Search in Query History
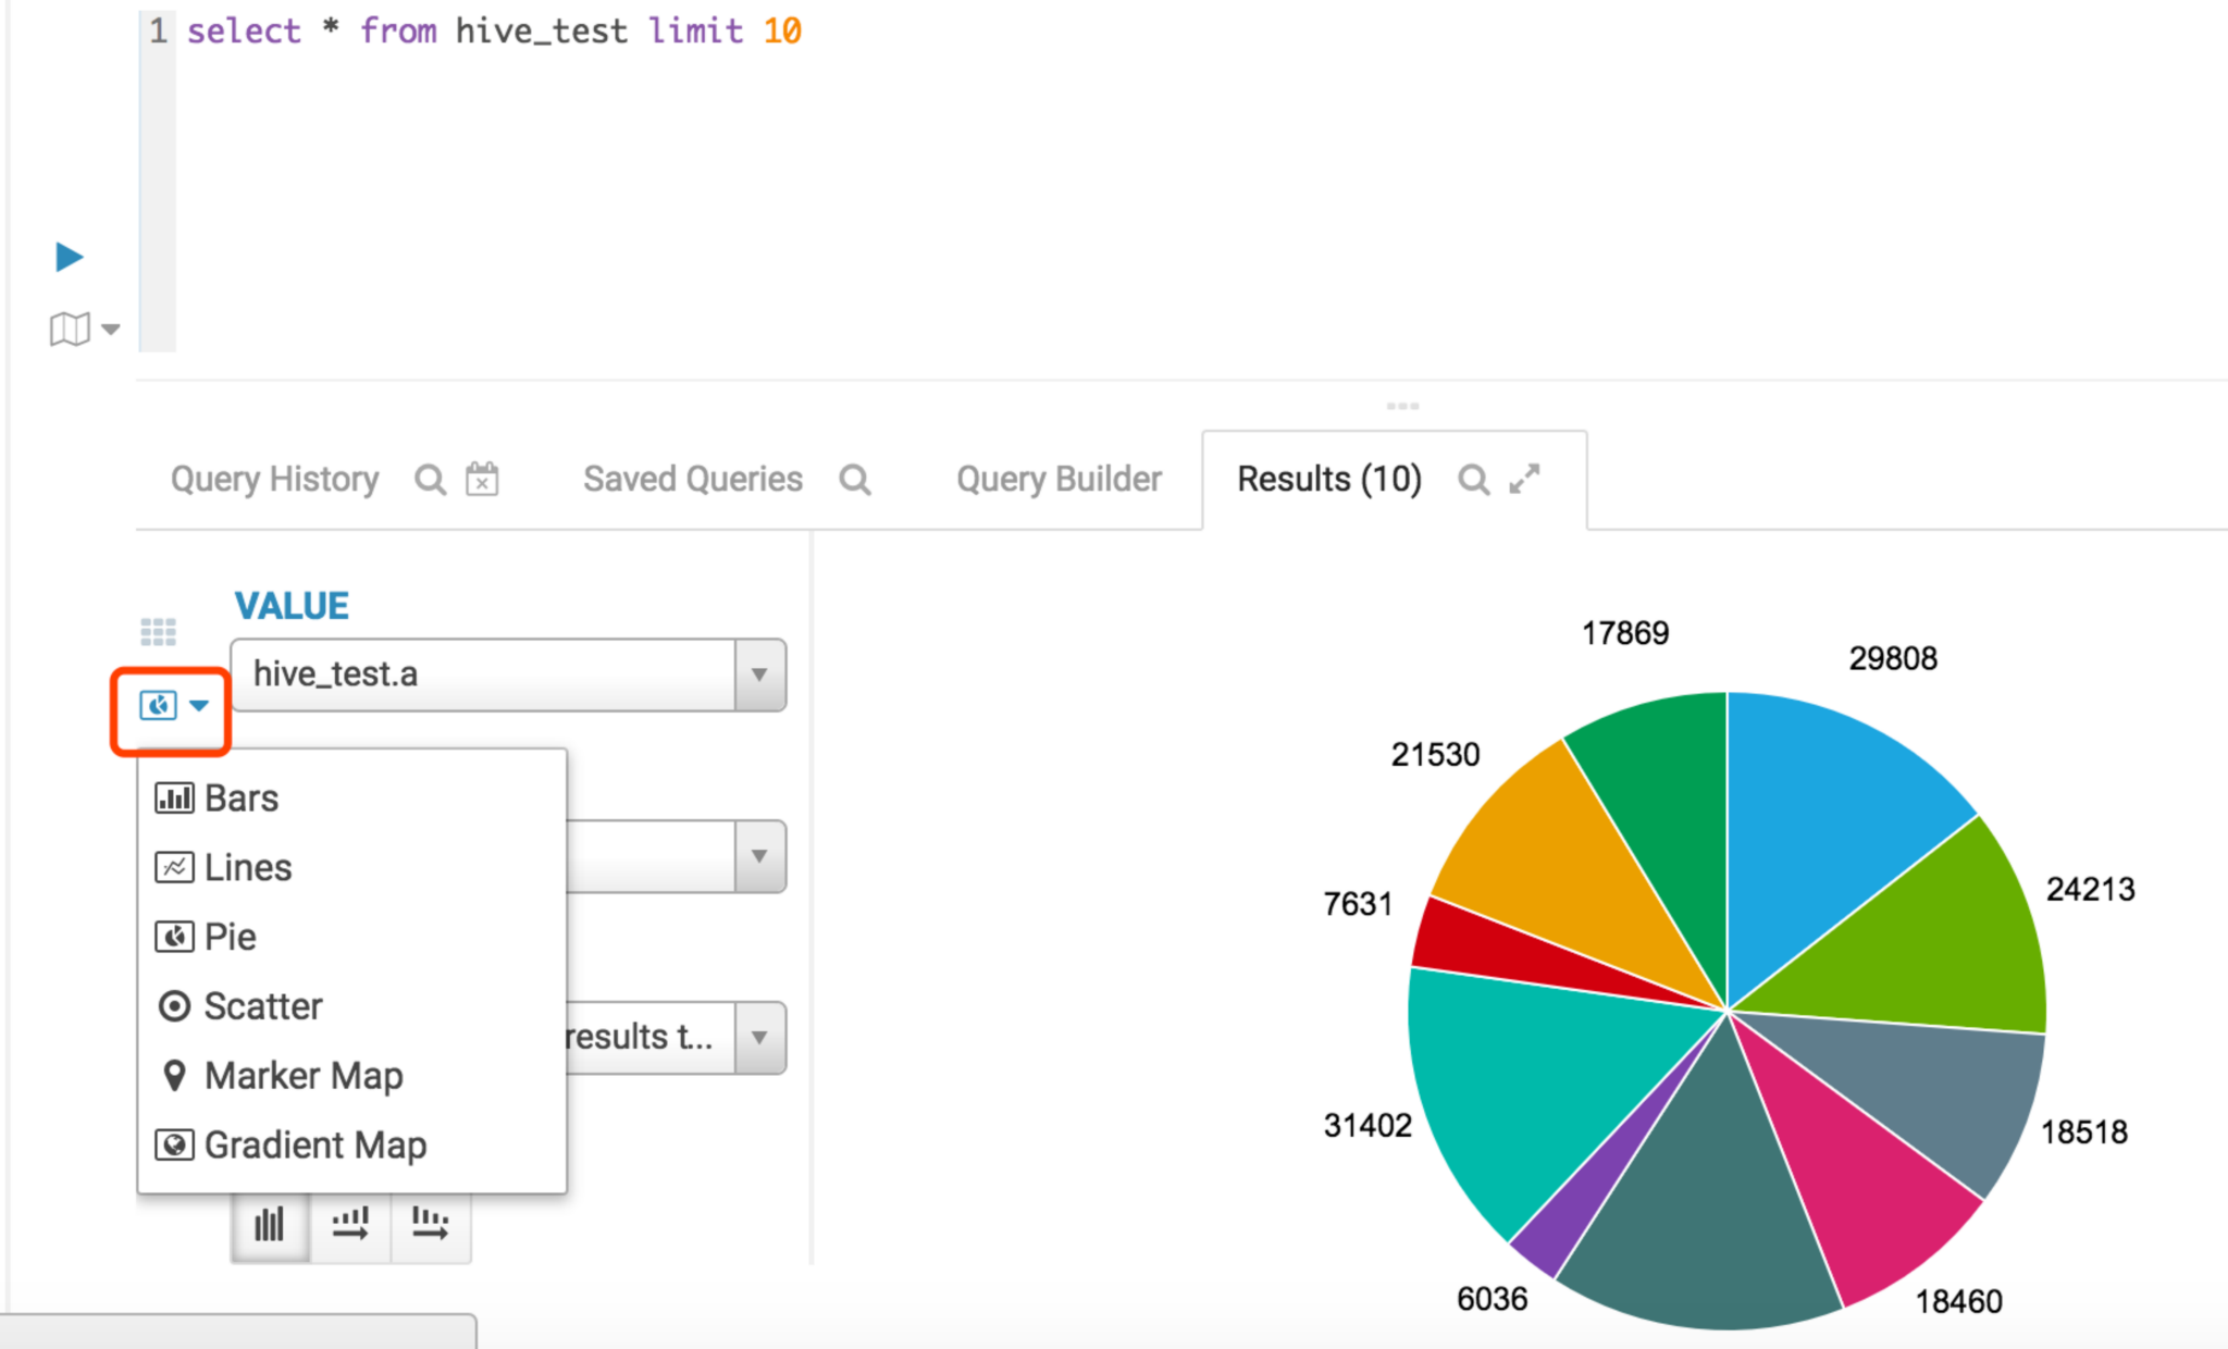Image resolution: width=2228 pixels, height=1349 pixels. (430, 480)
